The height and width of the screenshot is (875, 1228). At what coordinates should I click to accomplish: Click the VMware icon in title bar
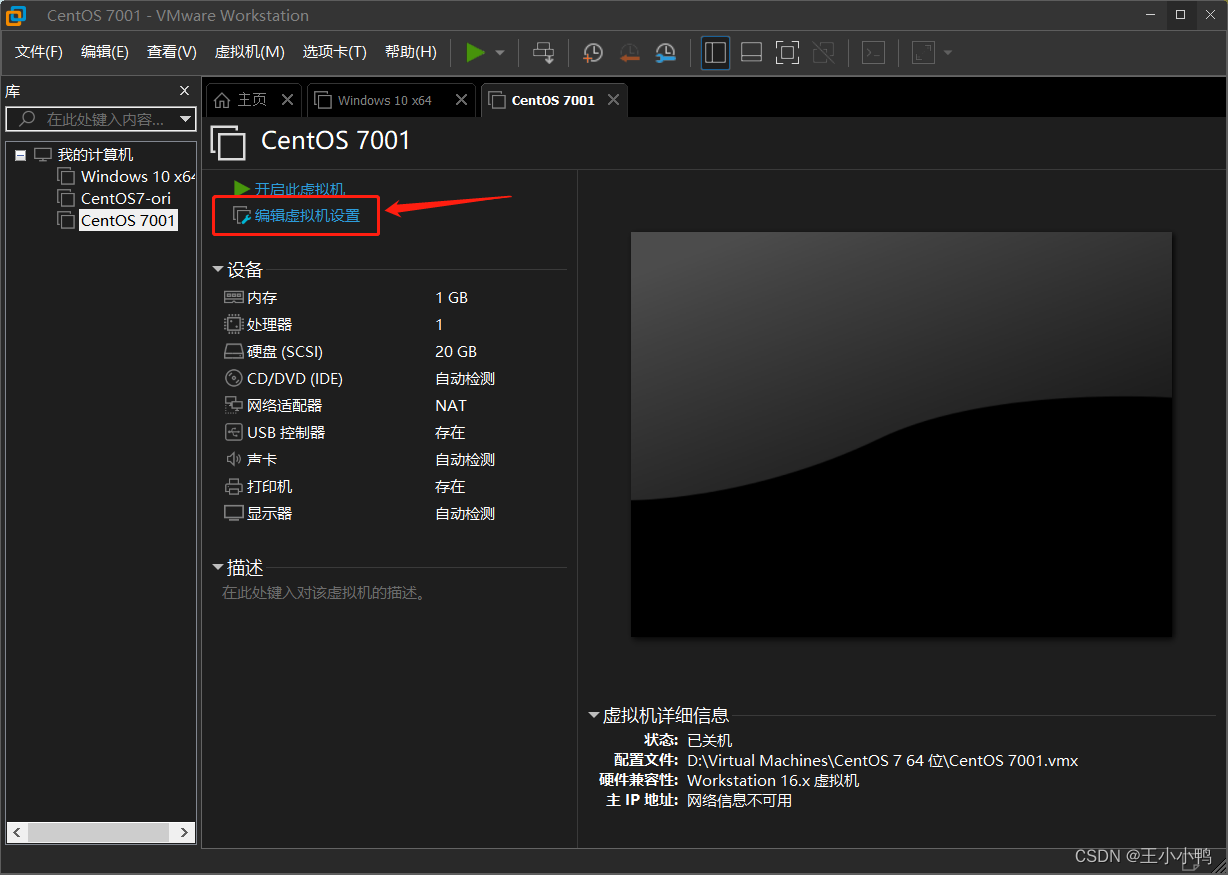[x=16, y=15]
